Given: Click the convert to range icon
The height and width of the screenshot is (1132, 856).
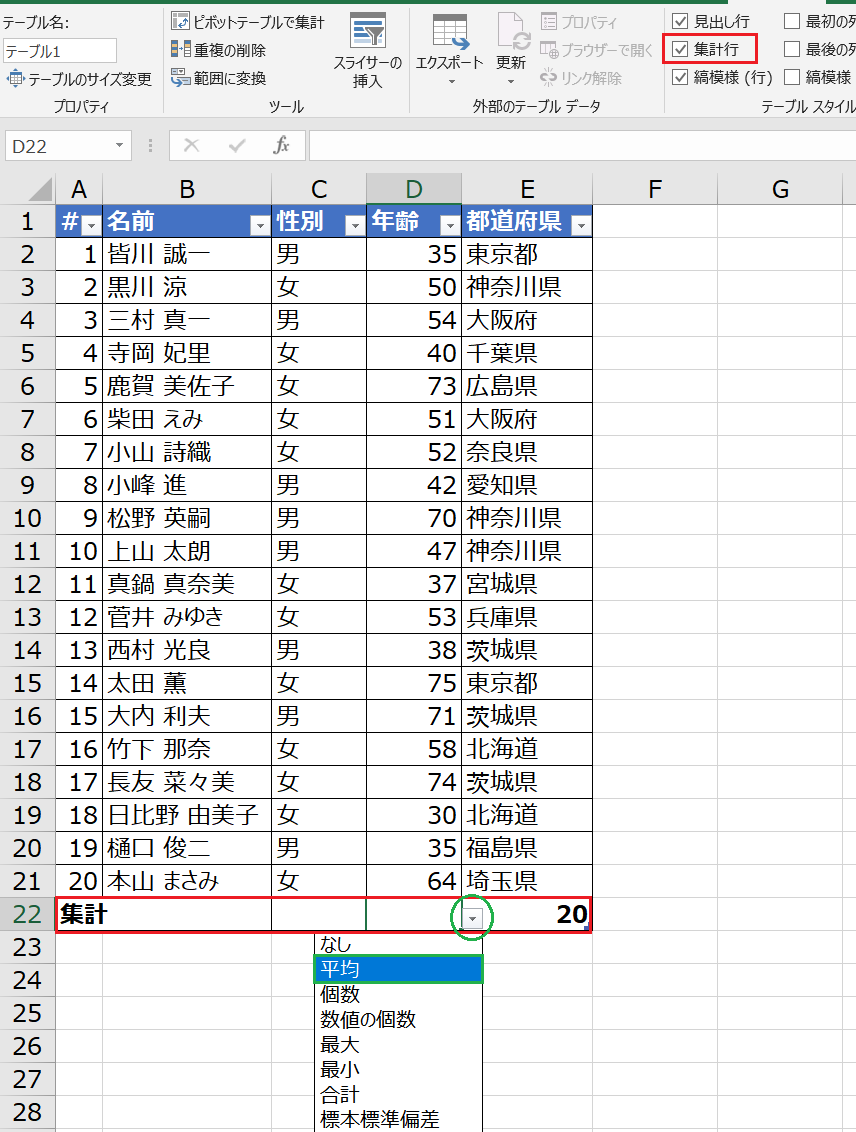Looking at the screenshot, I should pyautogui.click(x=180, y=77).
